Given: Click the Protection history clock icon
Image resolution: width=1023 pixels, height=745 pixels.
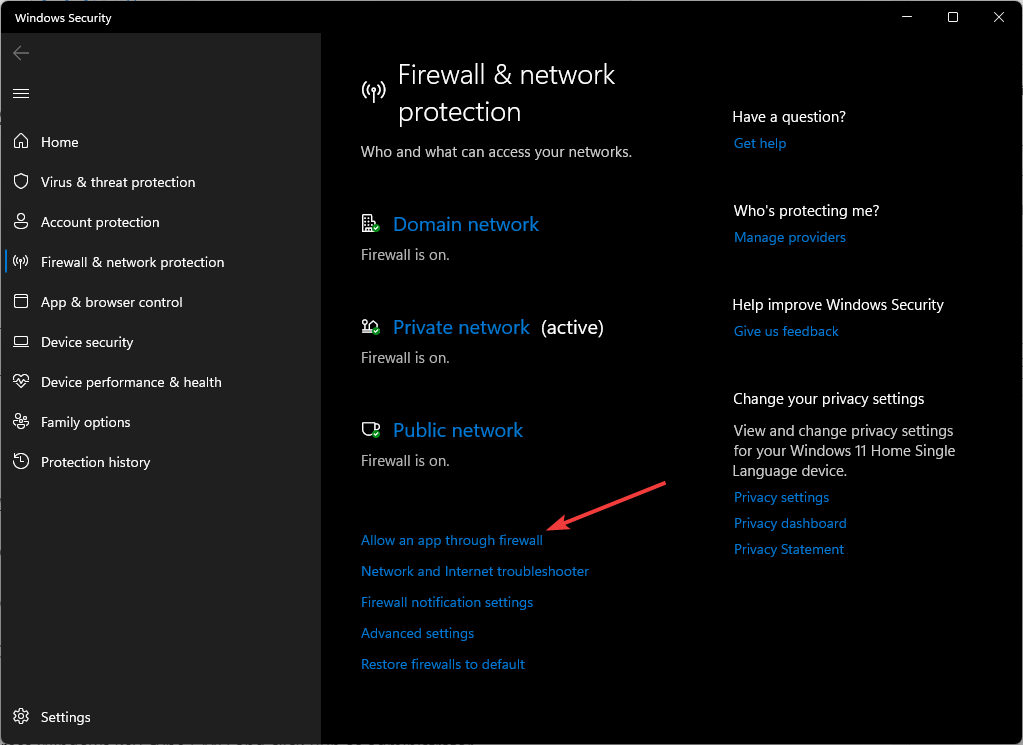Looking at the screenshot, I should (21, 461).
